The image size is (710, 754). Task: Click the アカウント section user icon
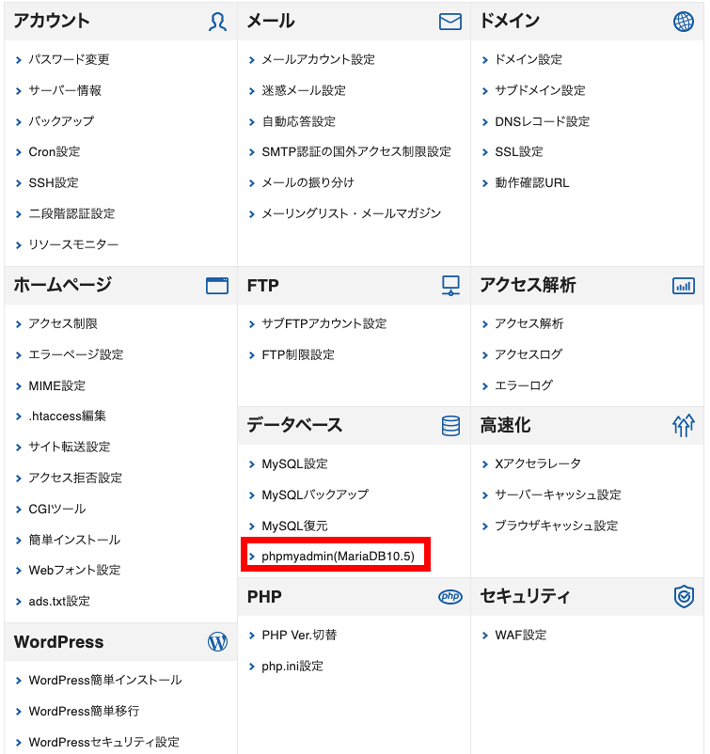[x=217, y=22]
